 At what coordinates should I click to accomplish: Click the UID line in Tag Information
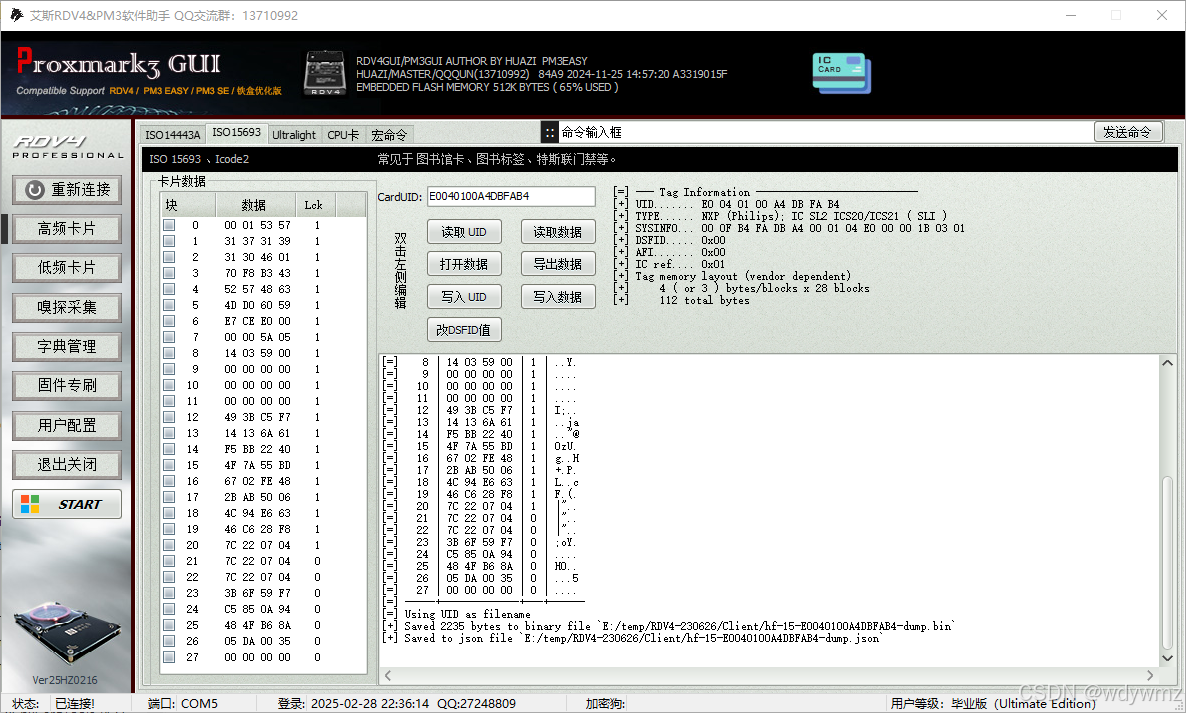(x=727, y=204)
